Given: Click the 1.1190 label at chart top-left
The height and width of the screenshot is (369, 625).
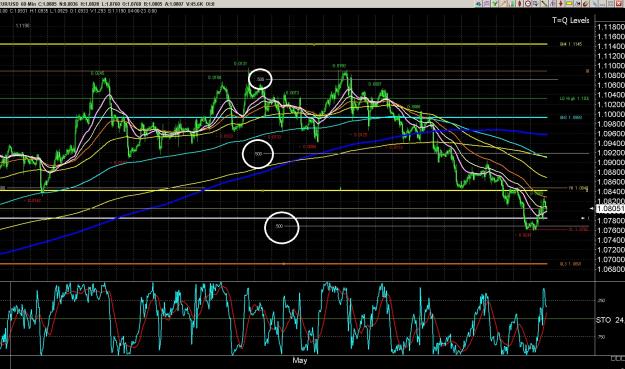Looking at the screenshot, I should 23,26.
